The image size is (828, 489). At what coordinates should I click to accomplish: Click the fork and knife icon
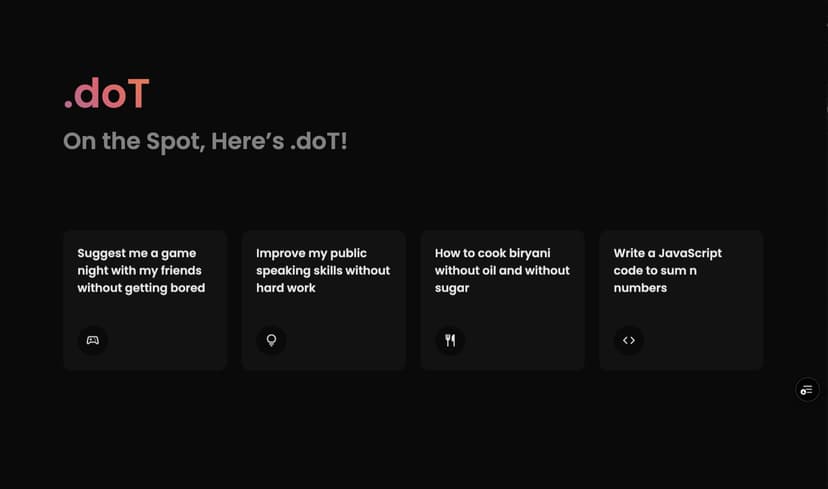coord(450,340)
